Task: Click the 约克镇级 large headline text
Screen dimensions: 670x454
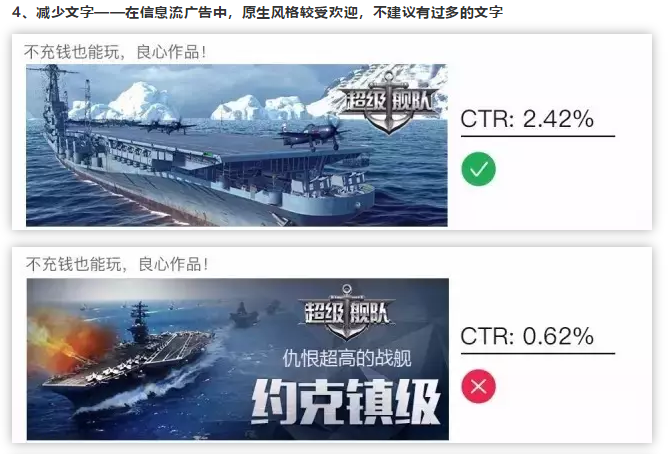Action: [346, 401]
